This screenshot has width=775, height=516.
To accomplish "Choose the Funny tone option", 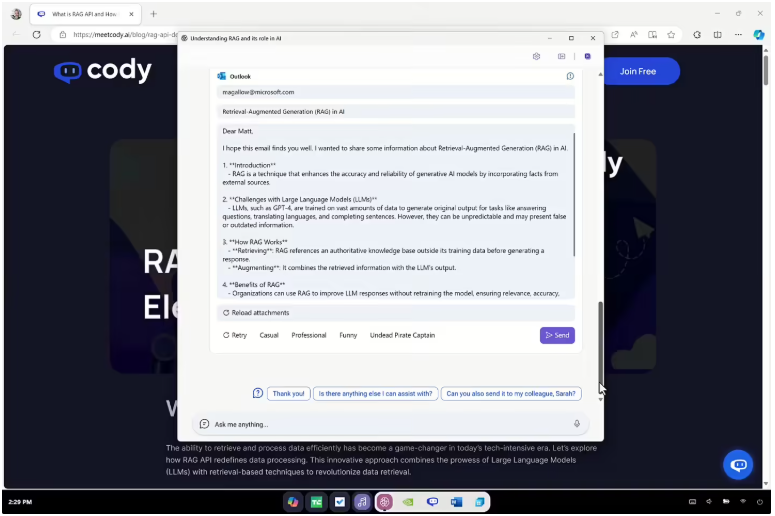I will [348, 335].
